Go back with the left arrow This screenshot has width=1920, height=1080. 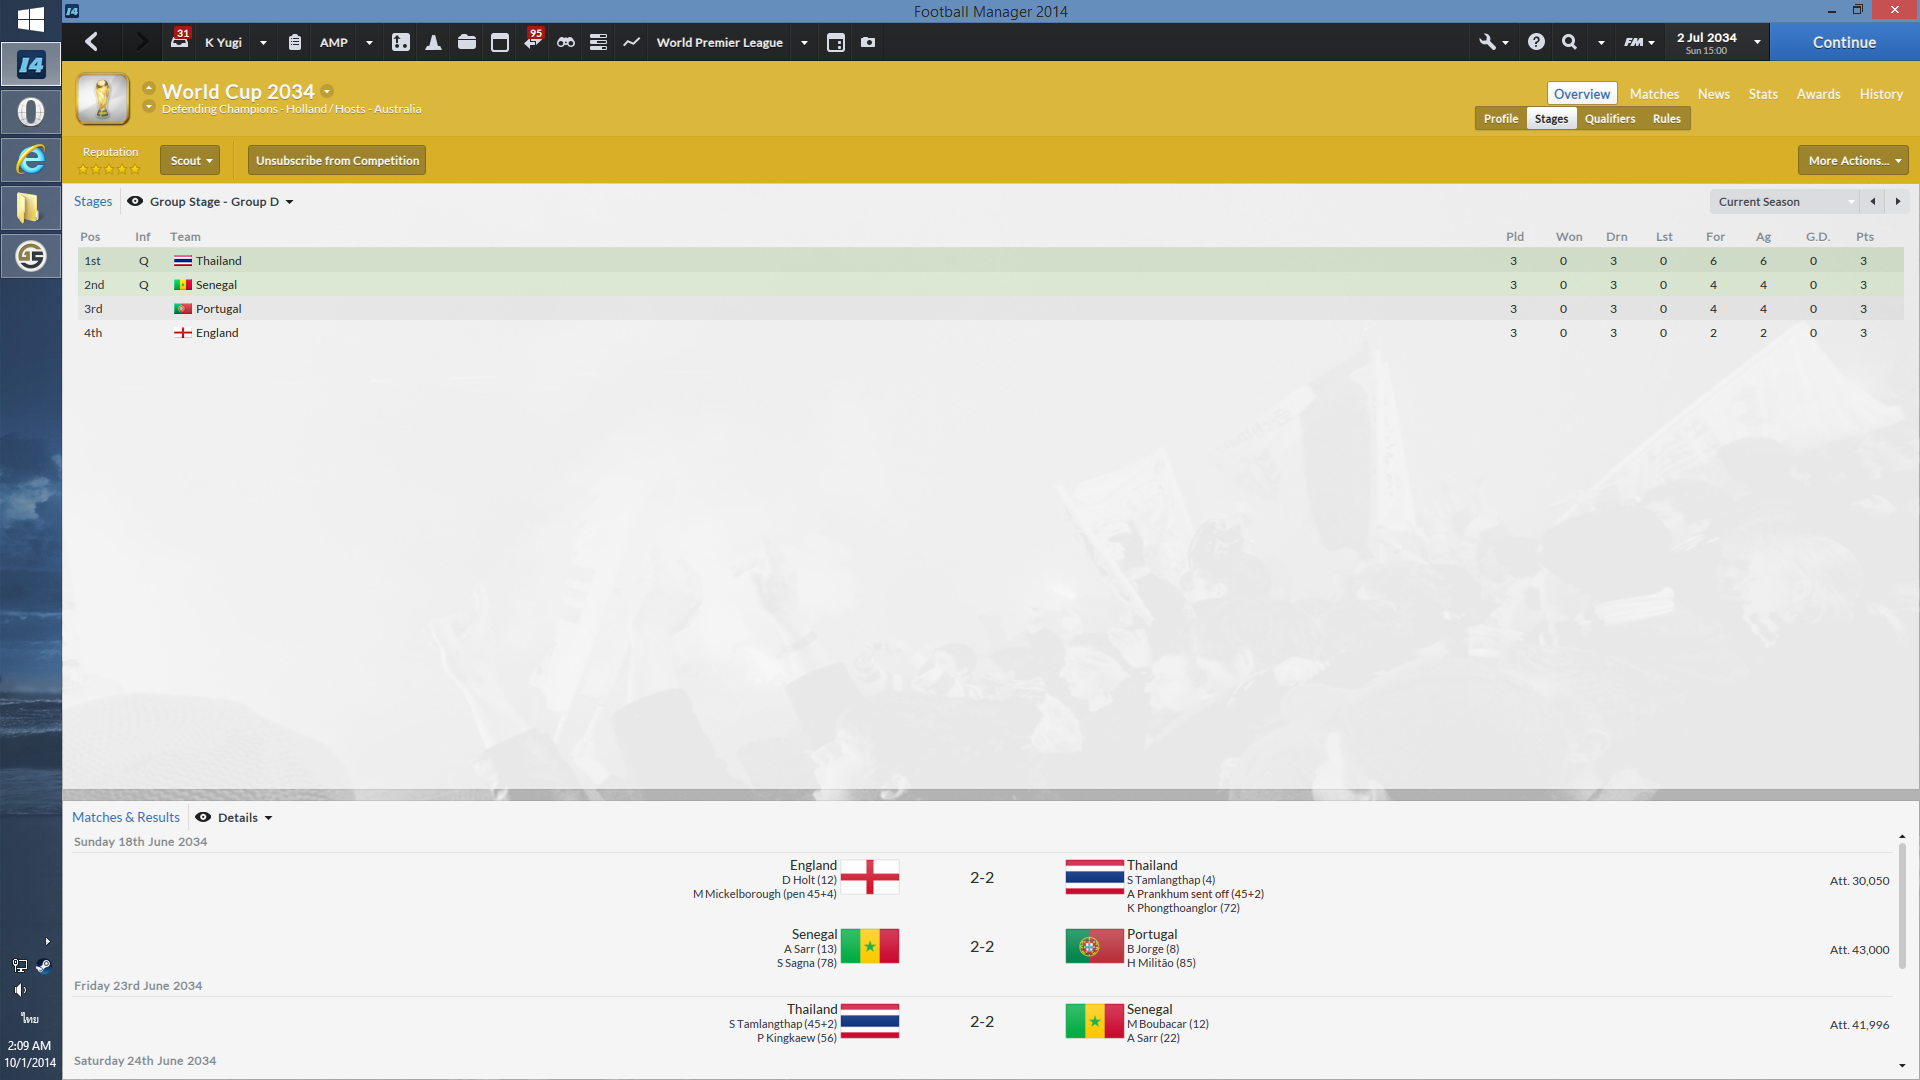[x=92, y=42]
